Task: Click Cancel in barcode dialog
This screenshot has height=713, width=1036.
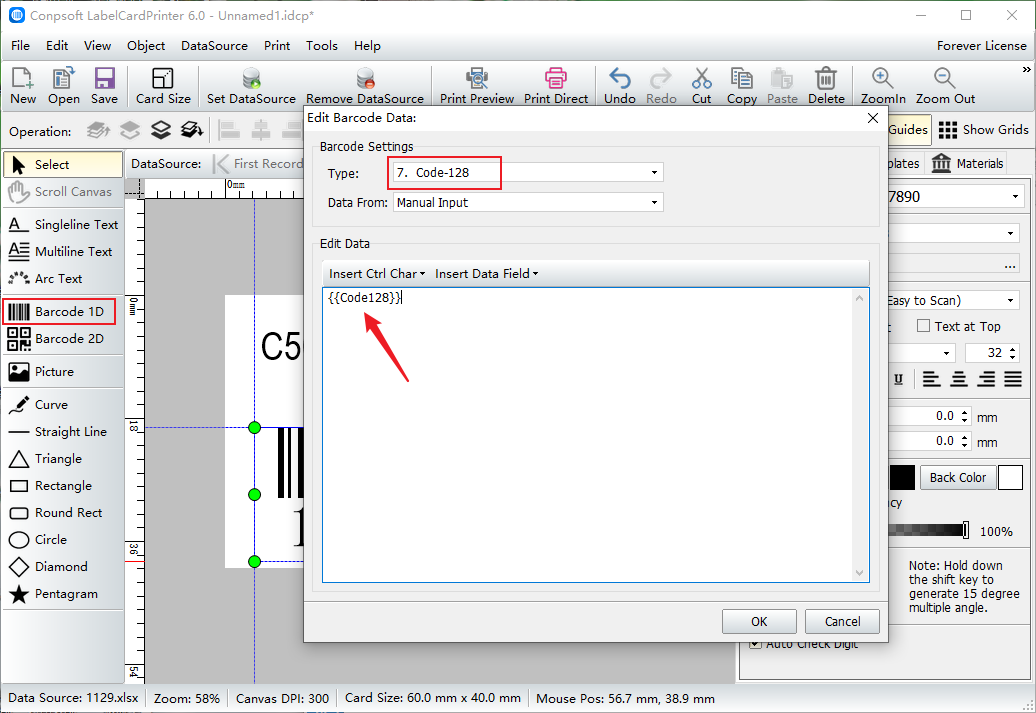Action: click(842, 621)
